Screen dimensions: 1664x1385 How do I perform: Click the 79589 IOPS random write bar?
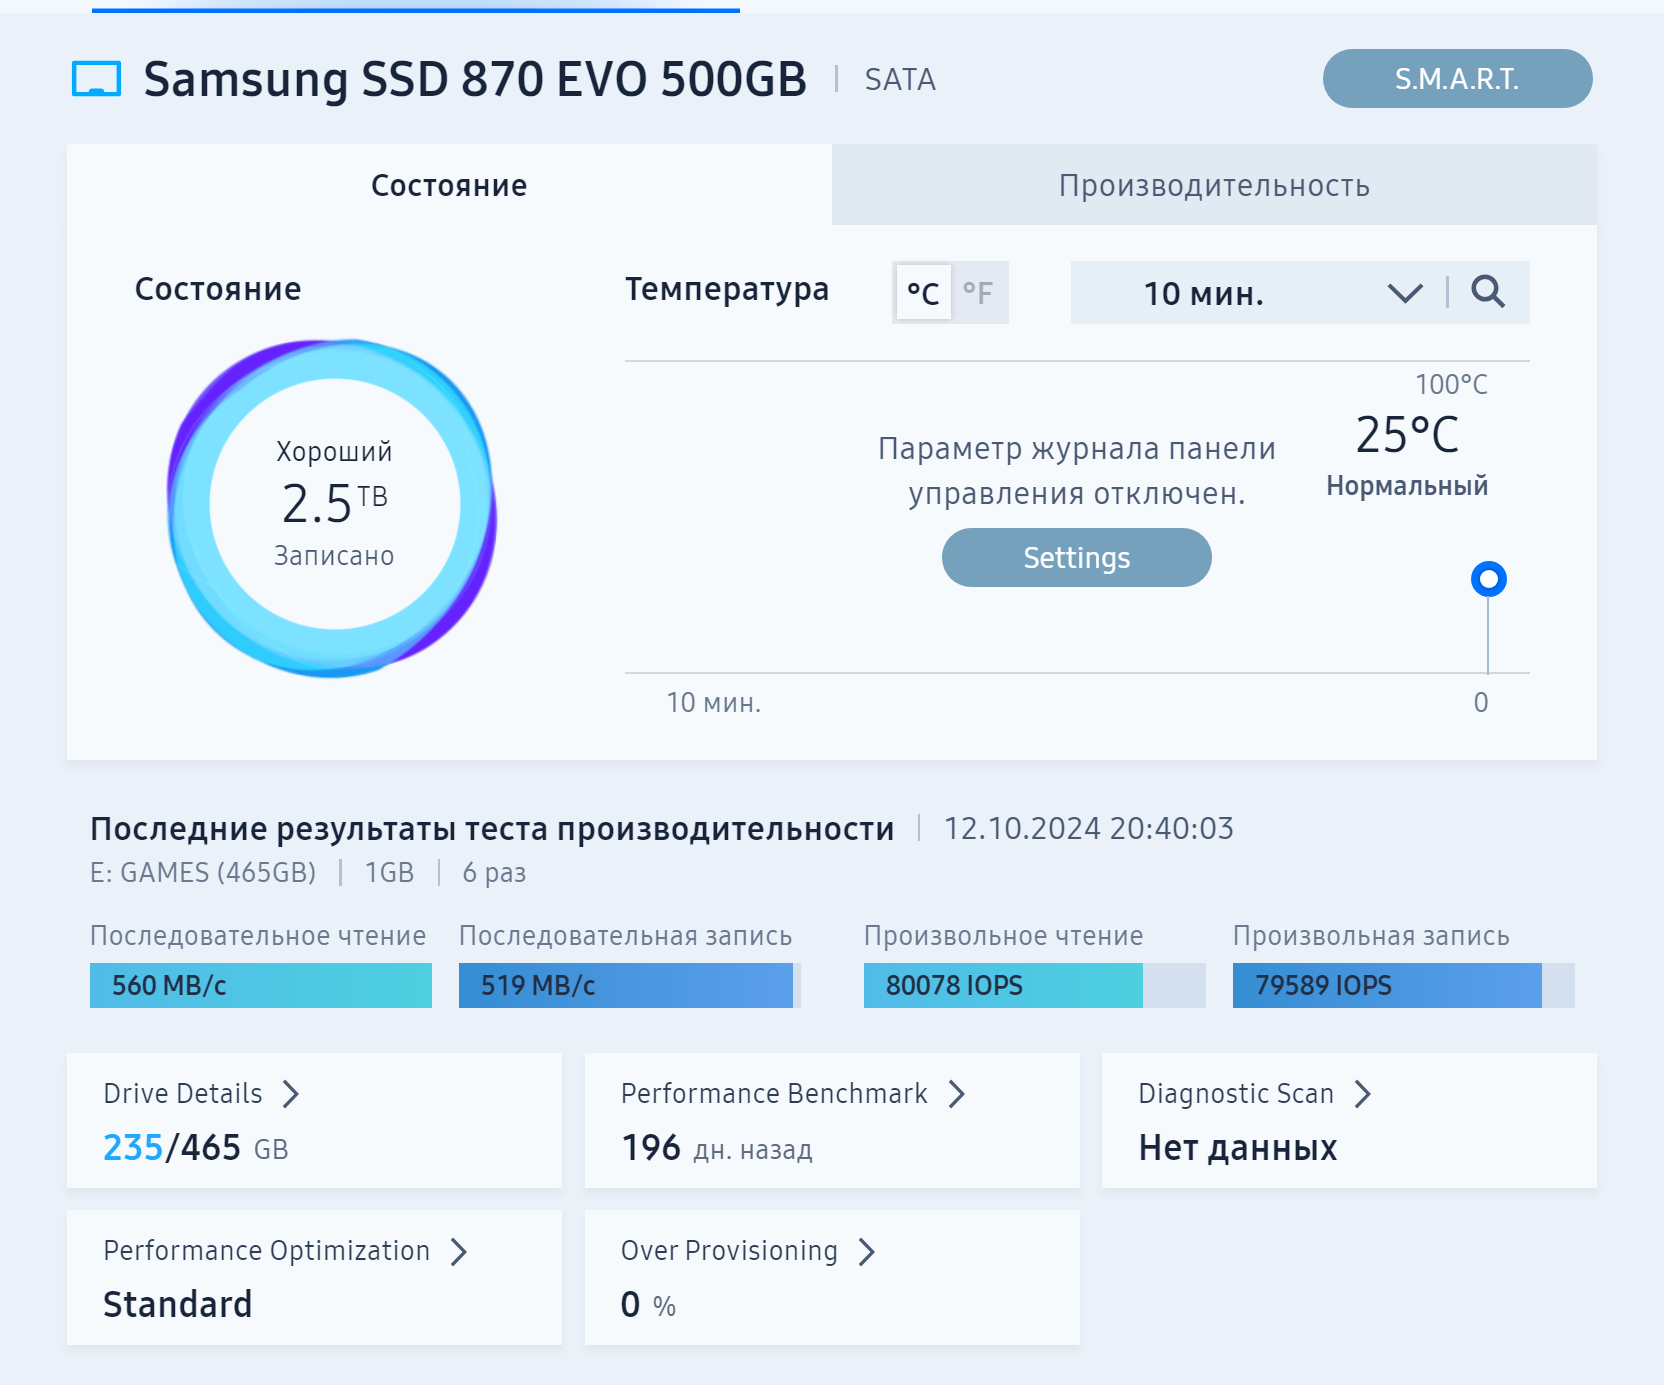[x=1404, y=985]
